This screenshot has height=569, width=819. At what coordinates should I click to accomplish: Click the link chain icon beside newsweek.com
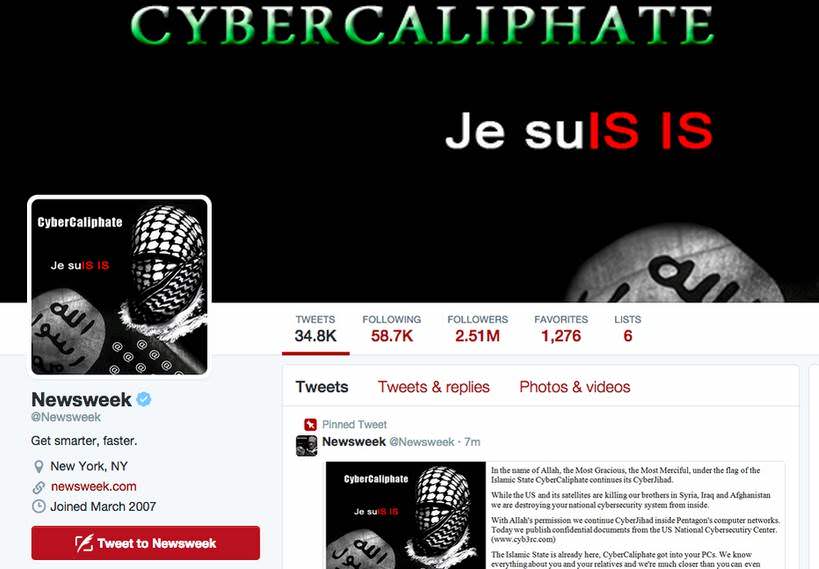tap(39, 487)
